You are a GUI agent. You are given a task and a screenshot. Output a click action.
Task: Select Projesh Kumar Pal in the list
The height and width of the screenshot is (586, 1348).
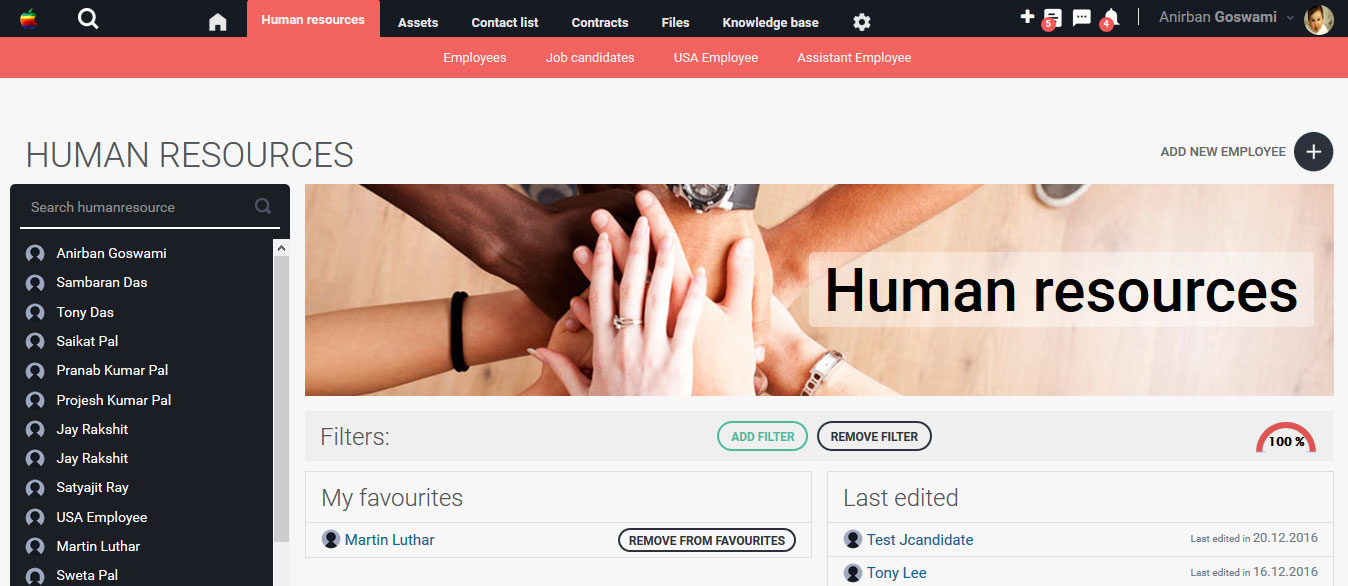coord(114,400)
